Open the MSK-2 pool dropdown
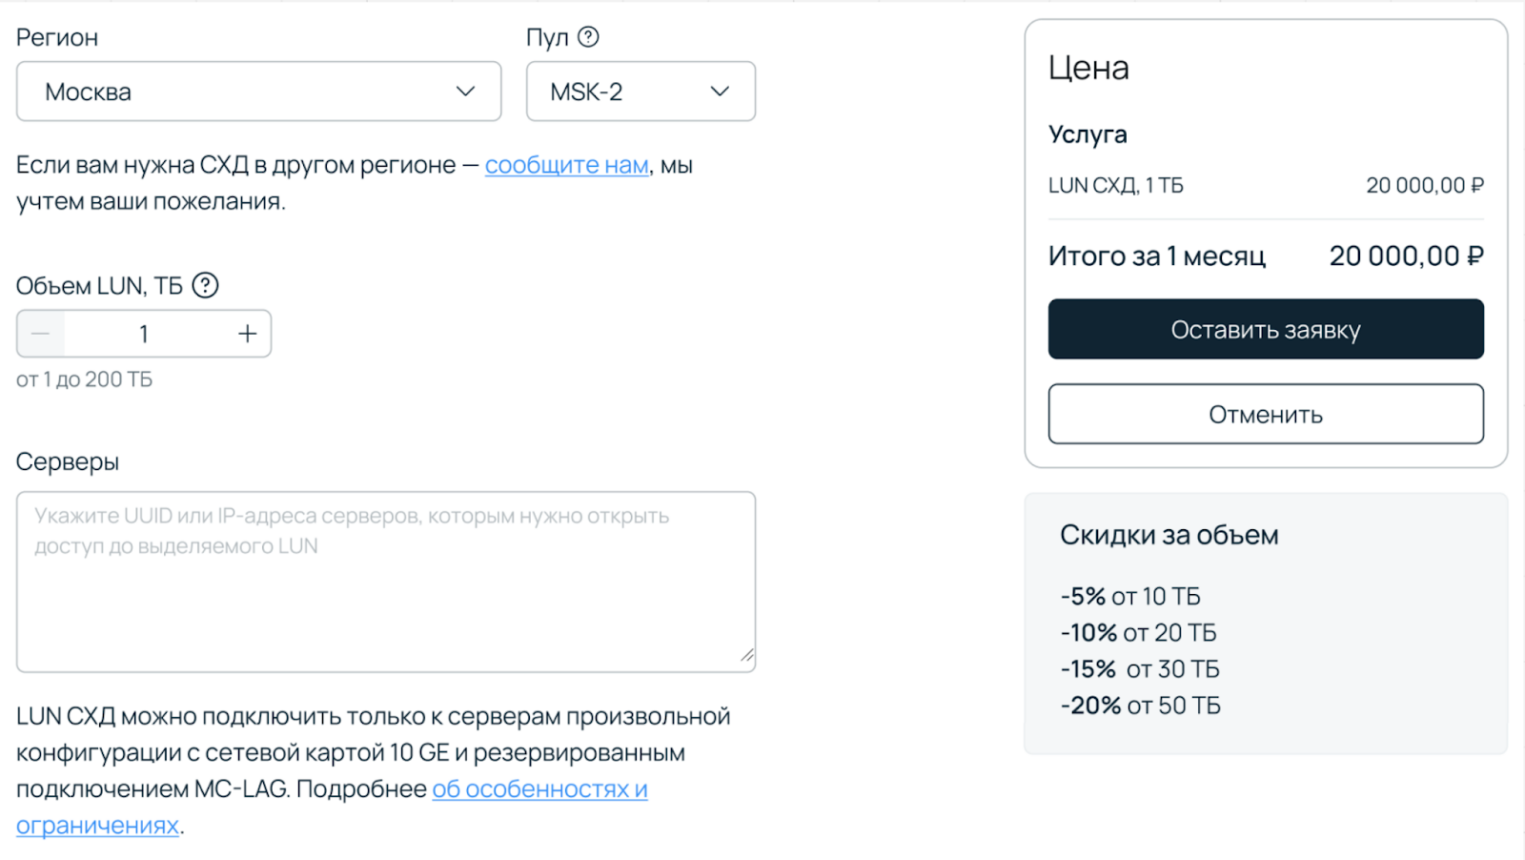This screenshot has width=1525, height=860. click(640, 91)
